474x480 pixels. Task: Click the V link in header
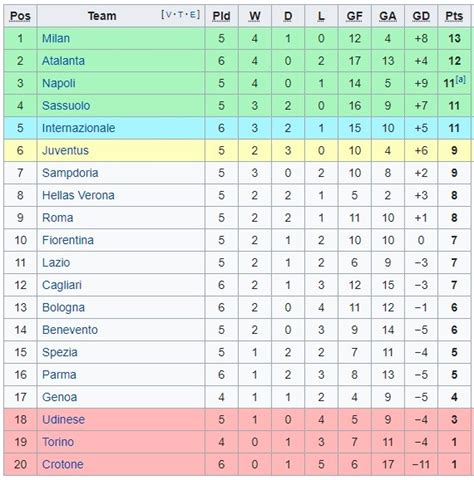click(x=169, y=15)
